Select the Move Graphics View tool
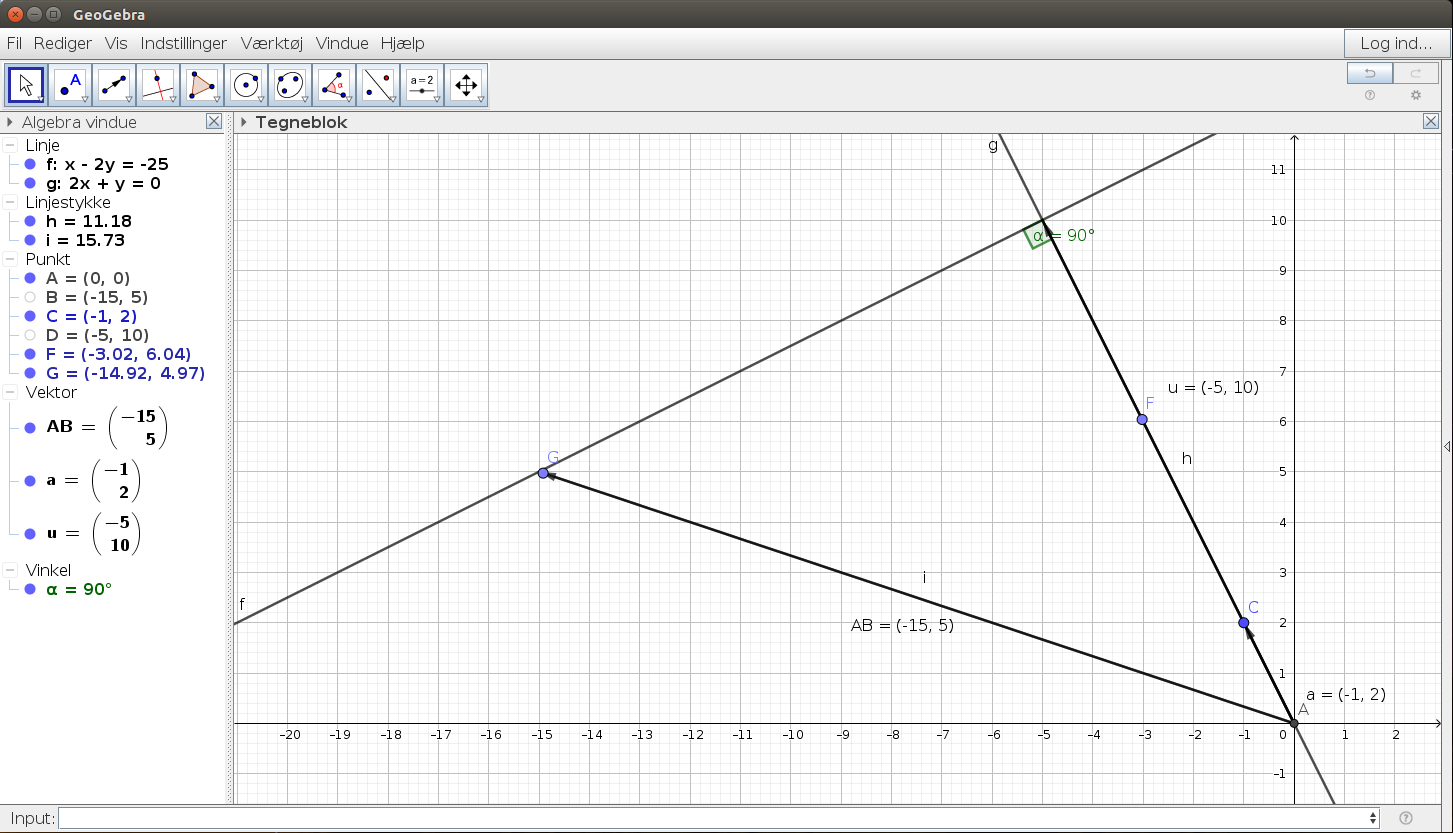The width and height of the screenshot is (1453, 833). [x=466, y=85]
